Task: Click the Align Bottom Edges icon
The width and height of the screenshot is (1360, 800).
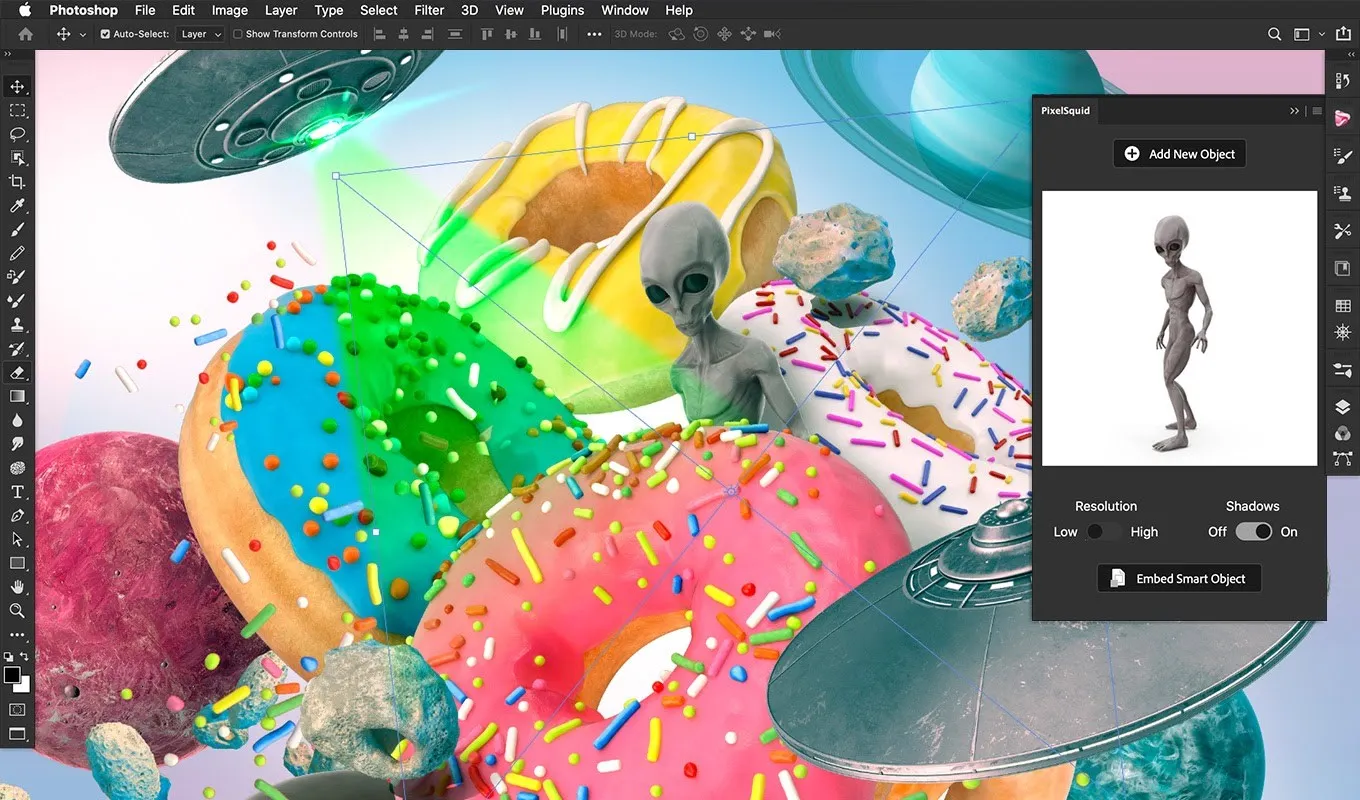Action: tap(537, 34)
